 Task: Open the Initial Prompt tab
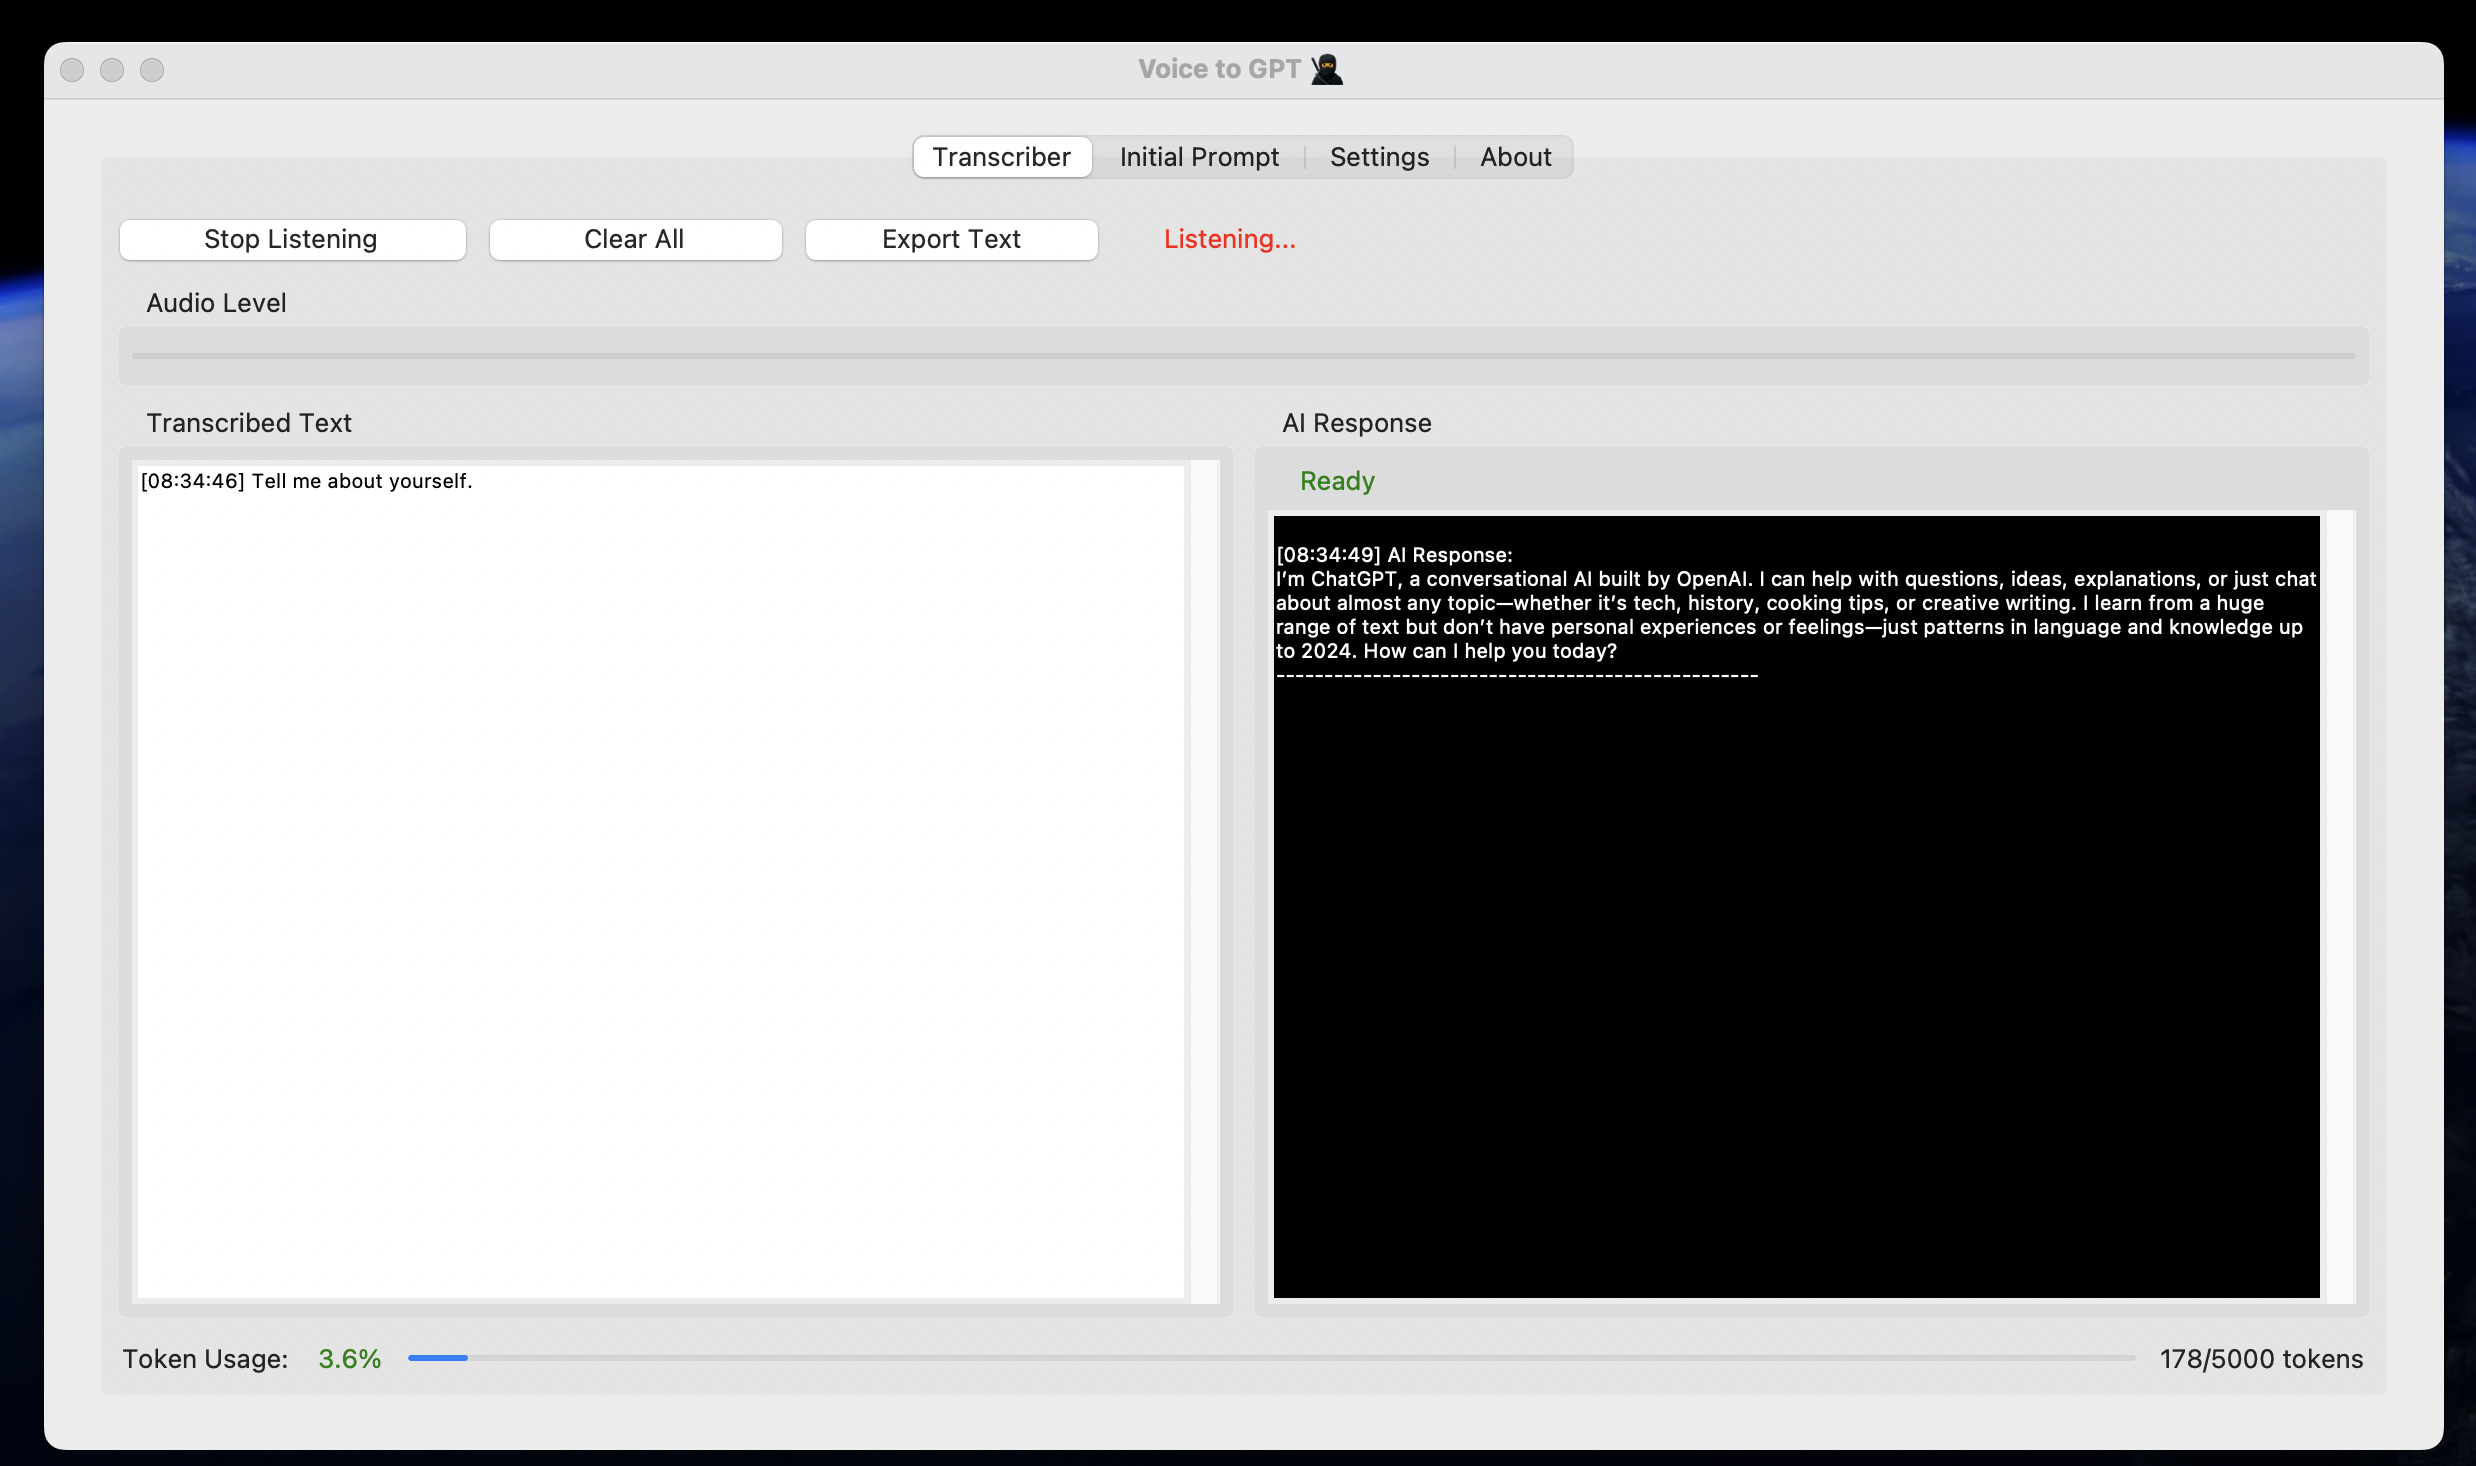(1198, 157)
